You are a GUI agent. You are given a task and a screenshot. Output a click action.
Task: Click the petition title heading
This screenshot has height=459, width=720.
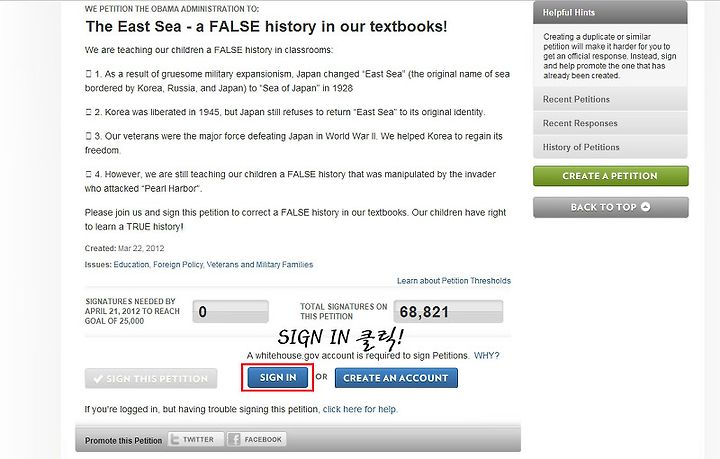click(x=266, y=26)
